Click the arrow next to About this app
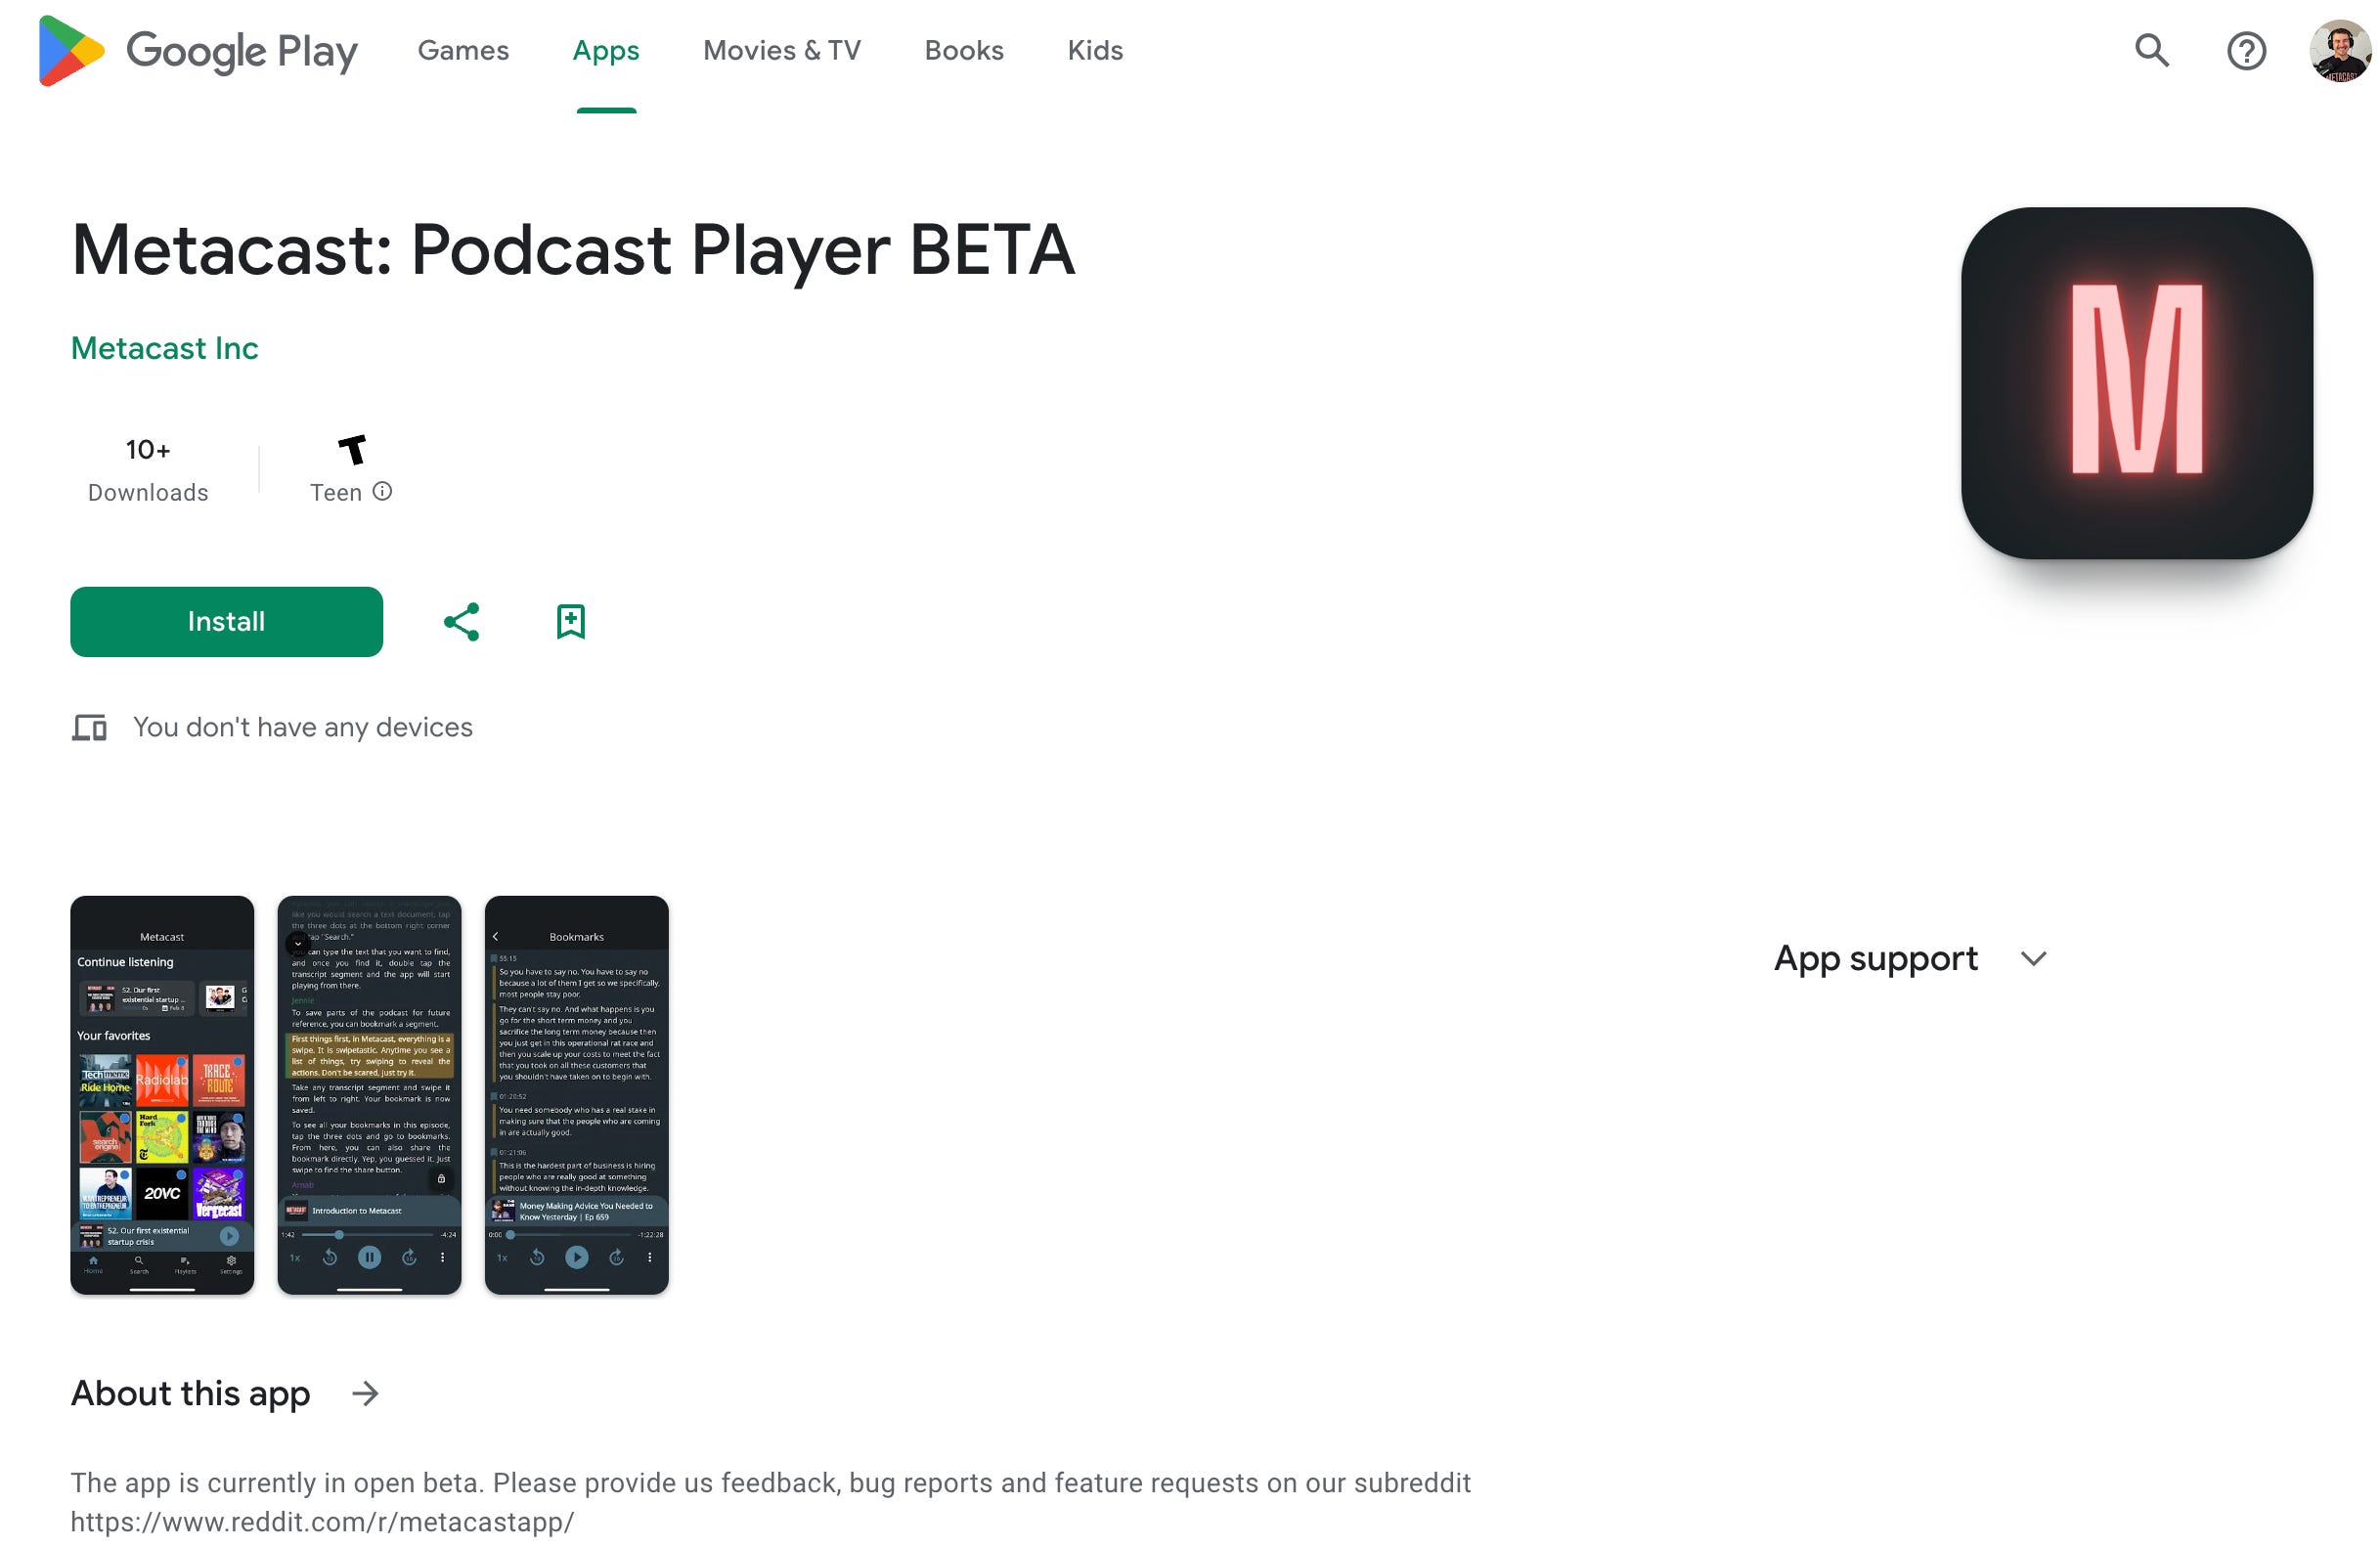The image size is (2380, 1547). click(366, 1393)
